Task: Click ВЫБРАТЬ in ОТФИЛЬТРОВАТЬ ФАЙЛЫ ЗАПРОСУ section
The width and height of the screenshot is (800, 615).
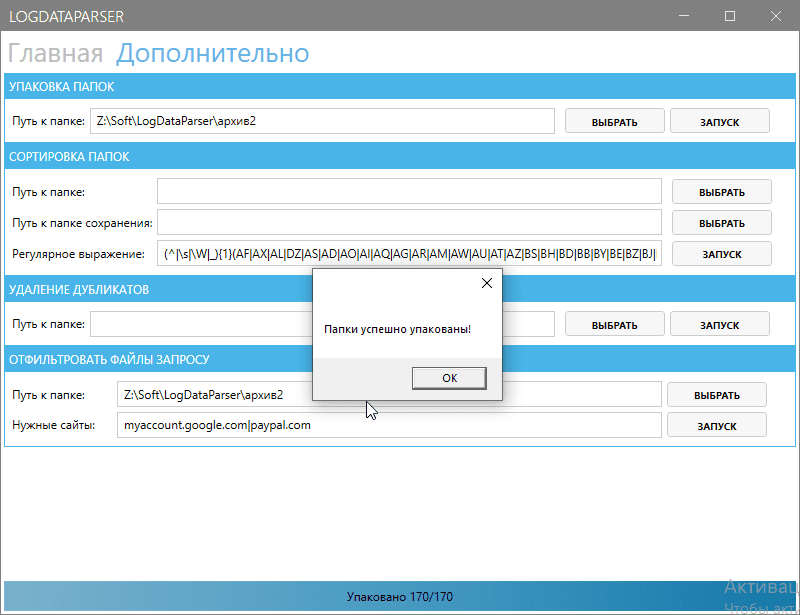Action: click(716, 394)
